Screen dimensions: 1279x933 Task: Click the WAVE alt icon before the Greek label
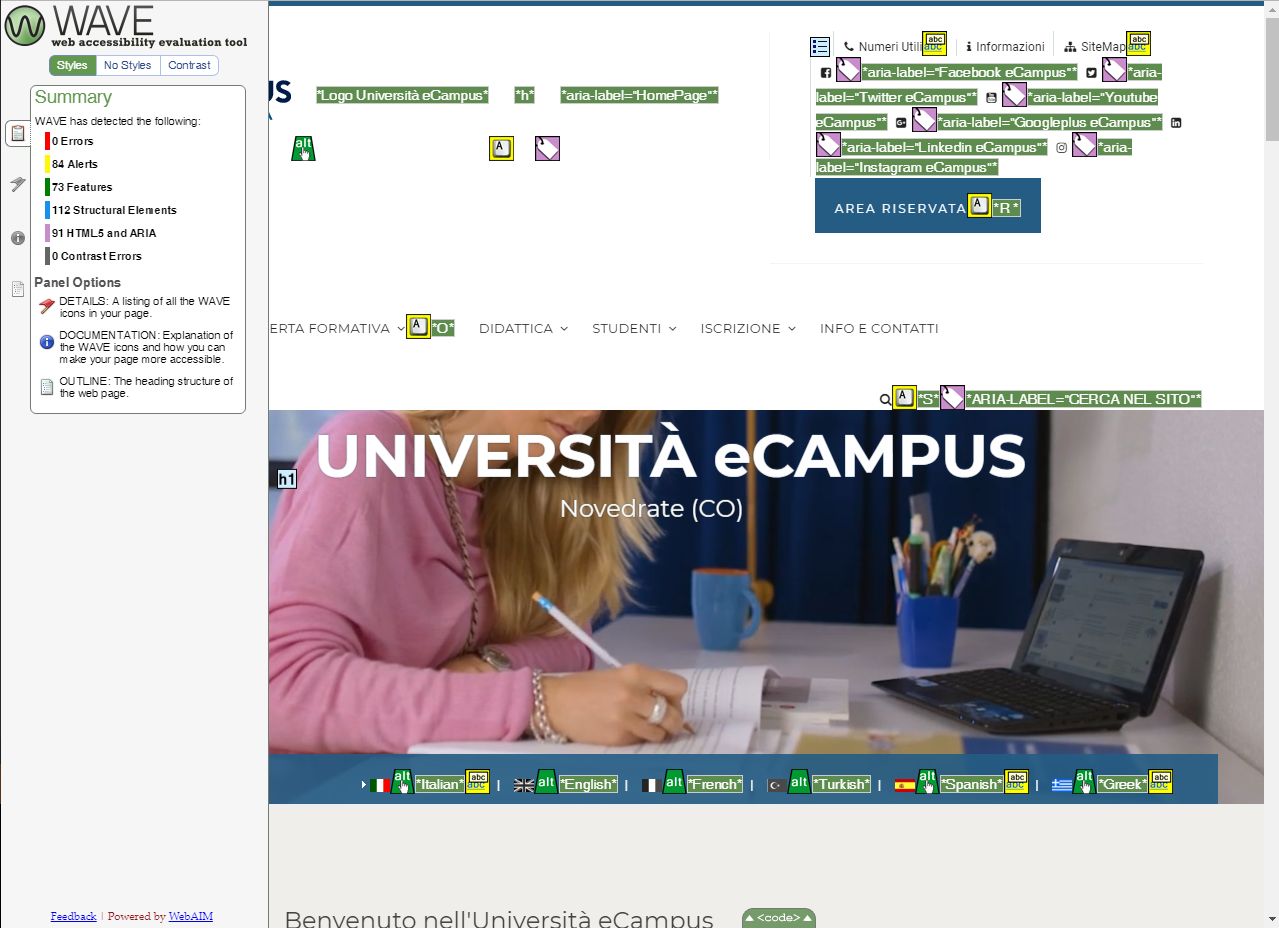(1084, 782)
